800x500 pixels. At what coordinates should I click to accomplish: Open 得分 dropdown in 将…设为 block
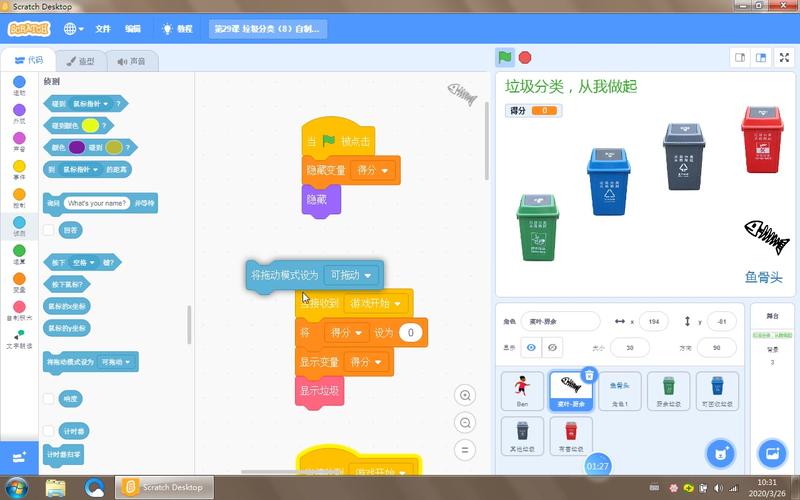(346, 333)
